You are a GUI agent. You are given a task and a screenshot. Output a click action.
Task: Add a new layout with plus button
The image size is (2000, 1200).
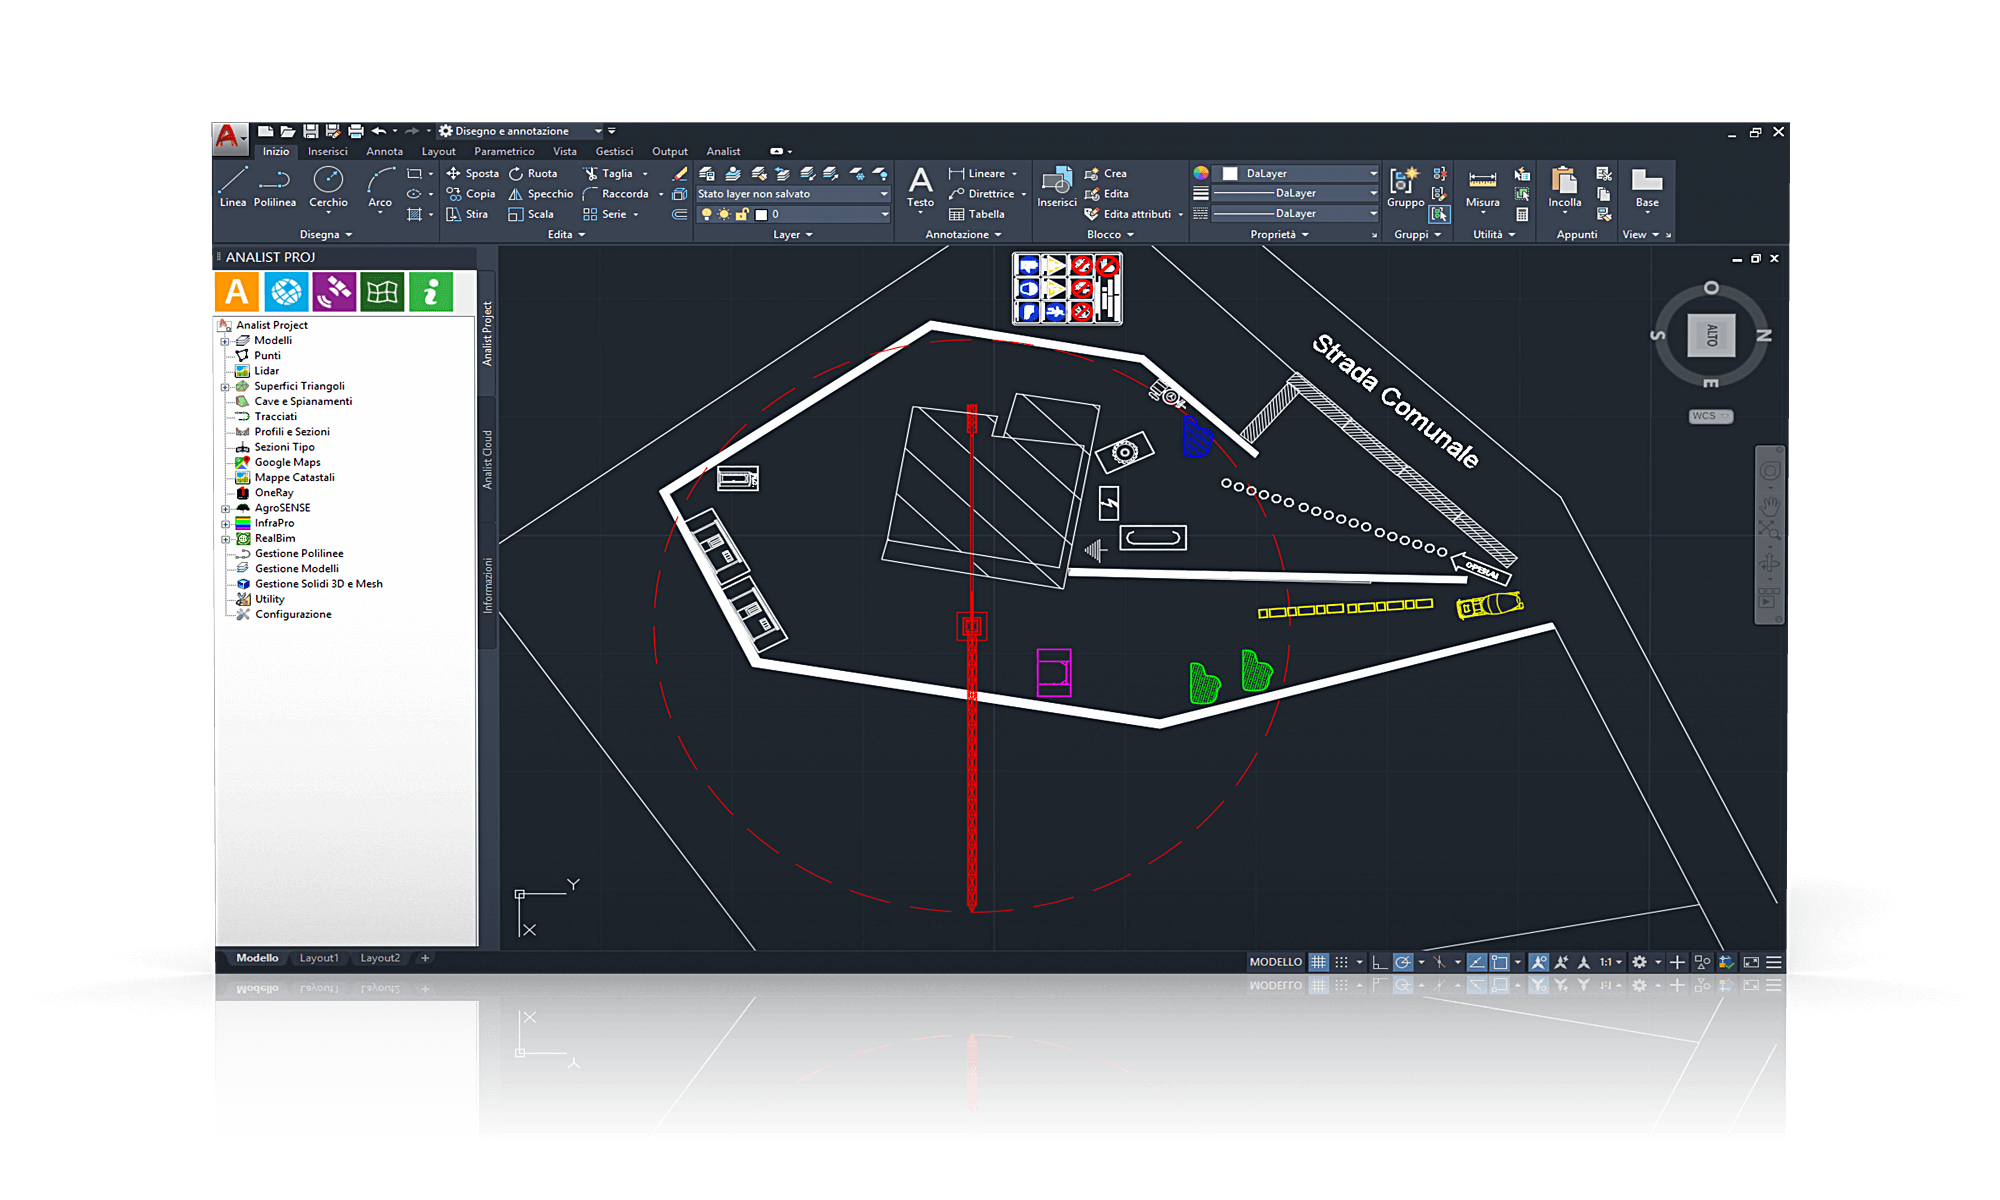[425, 958]
